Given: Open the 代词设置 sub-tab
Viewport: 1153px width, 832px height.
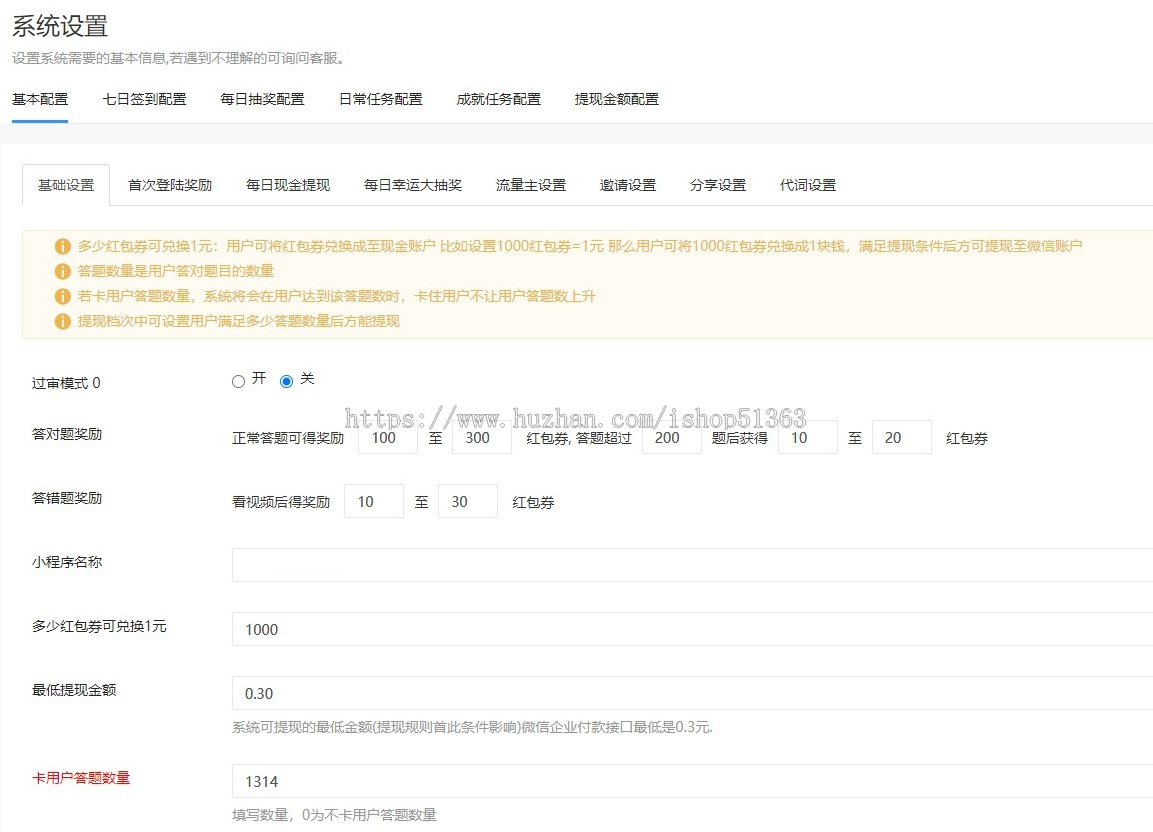Looking at the screenshot, I should point(808,185).
